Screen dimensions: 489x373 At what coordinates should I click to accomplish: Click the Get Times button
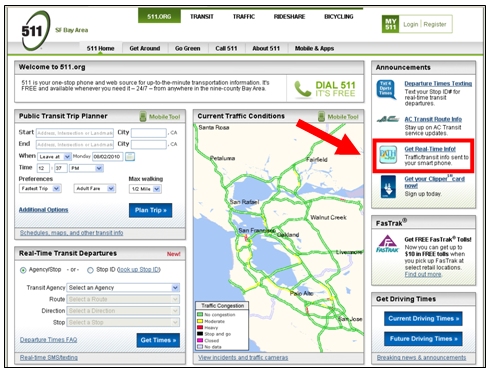[x=158, y=340]
